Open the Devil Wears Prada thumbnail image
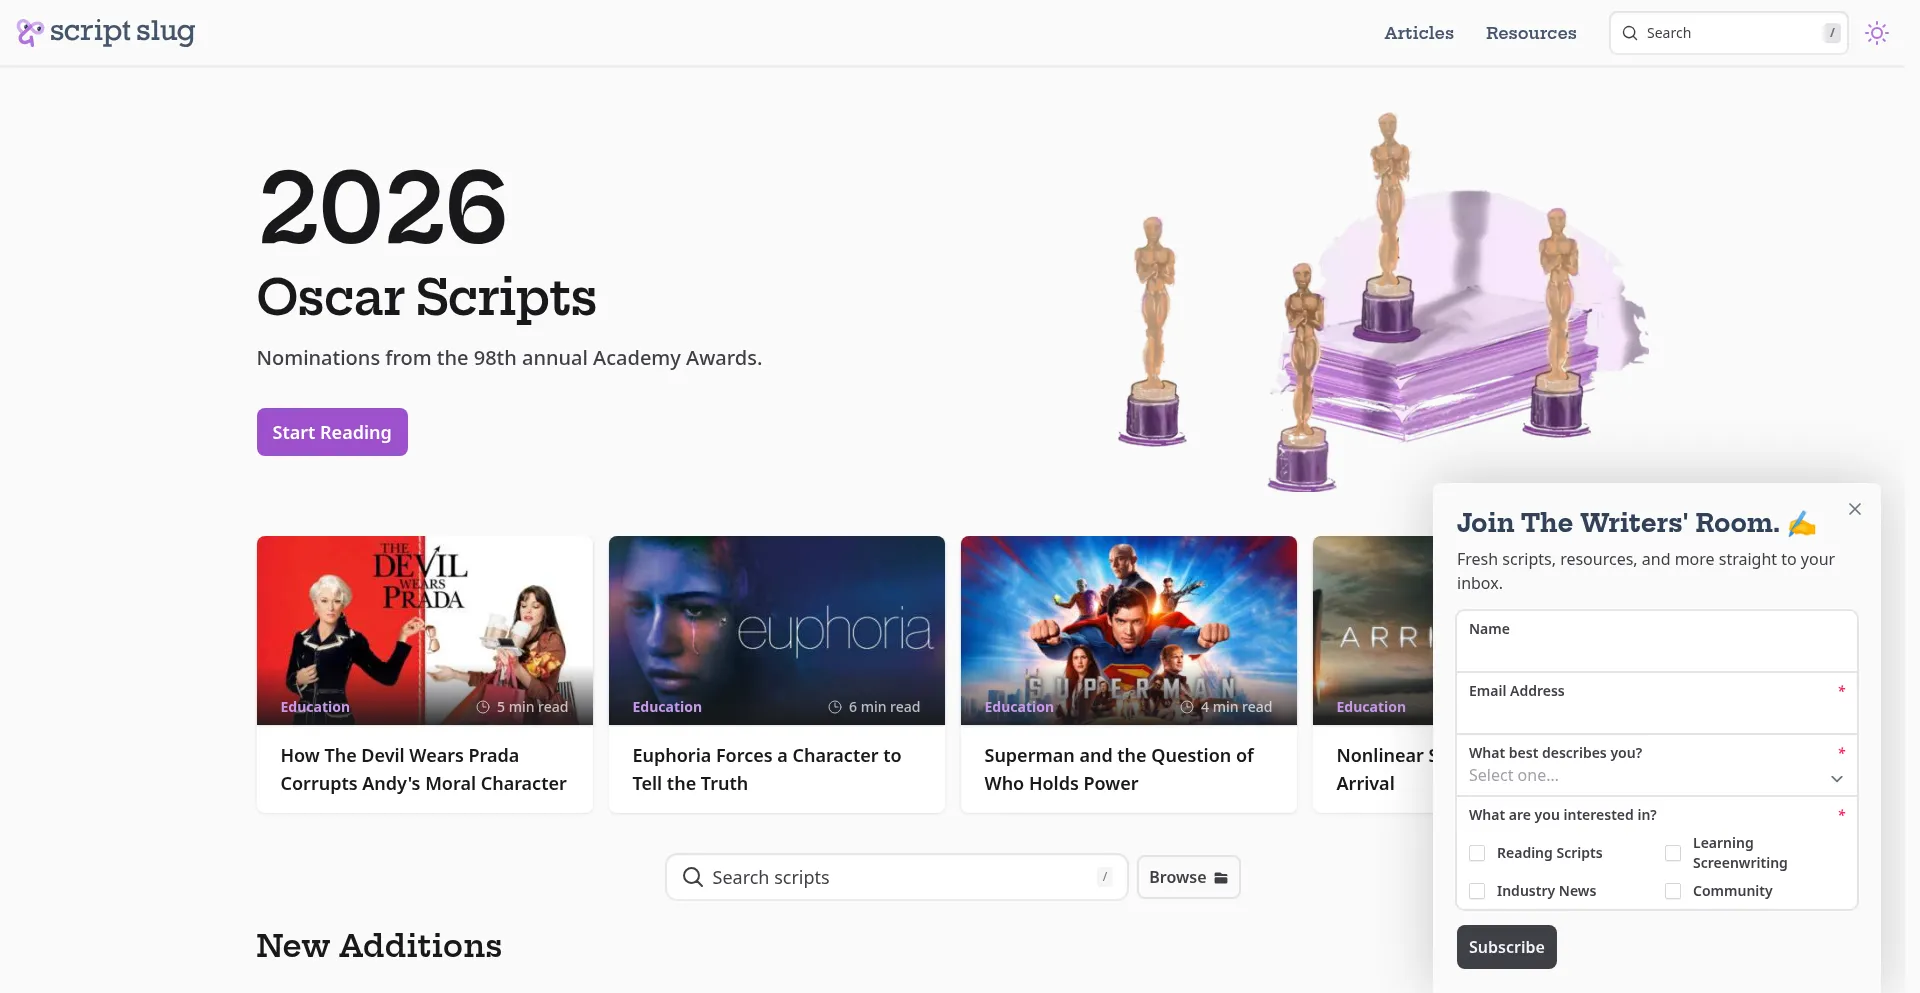Viewport: 1920px width, 993px height. pos(425,630)
